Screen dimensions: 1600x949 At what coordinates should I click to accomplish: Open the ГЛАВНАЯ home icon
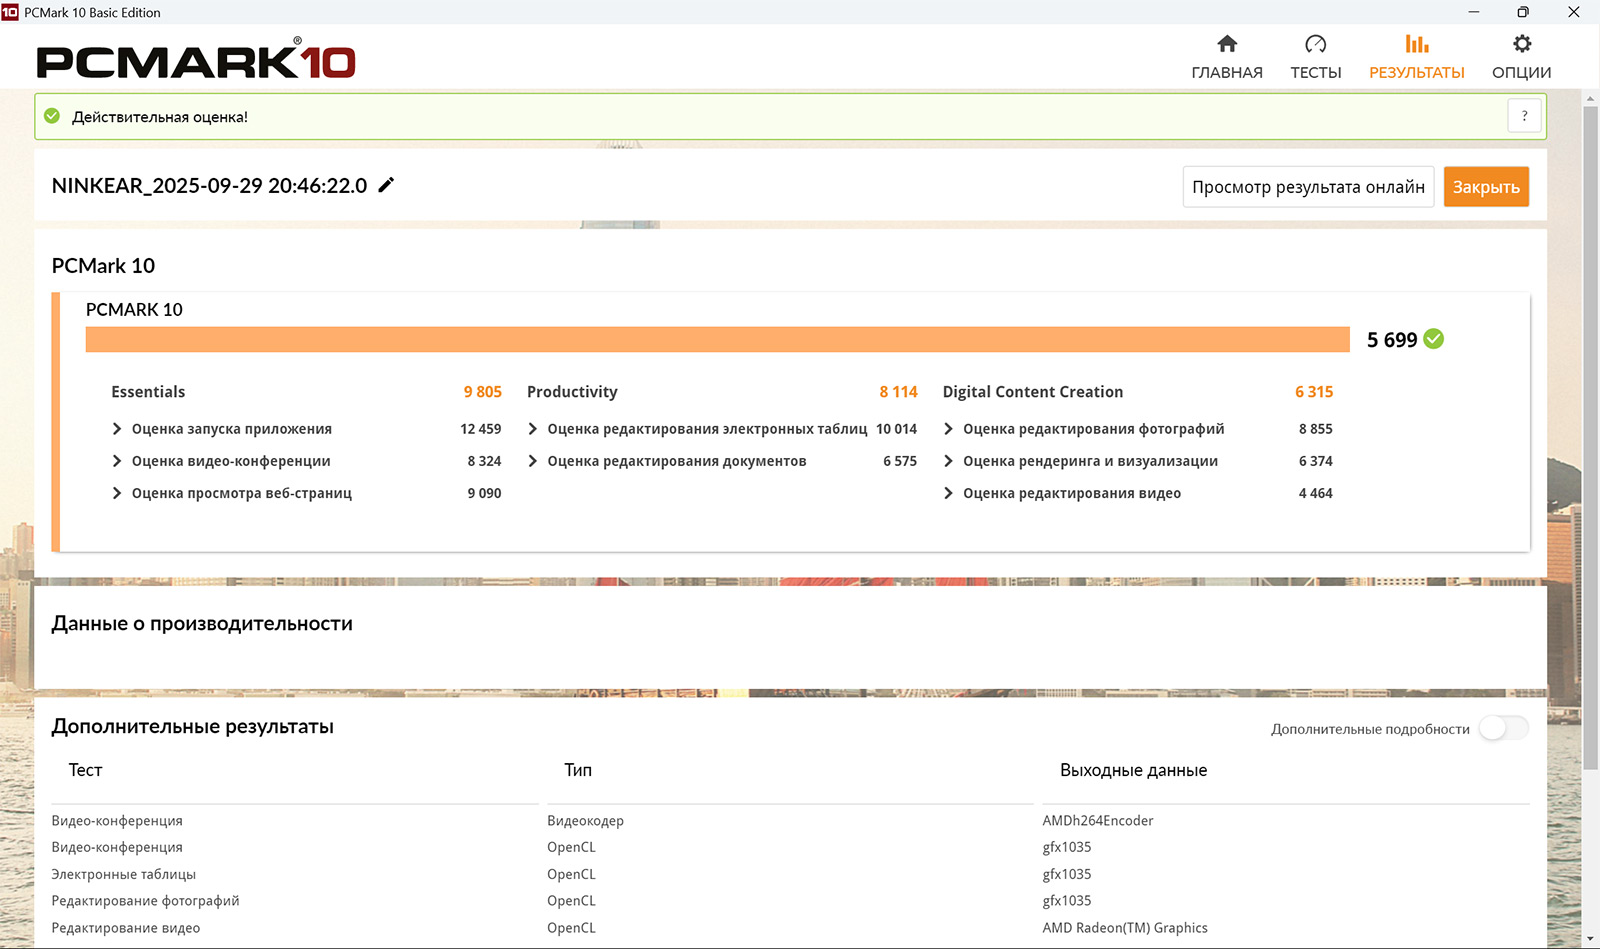1227,44
